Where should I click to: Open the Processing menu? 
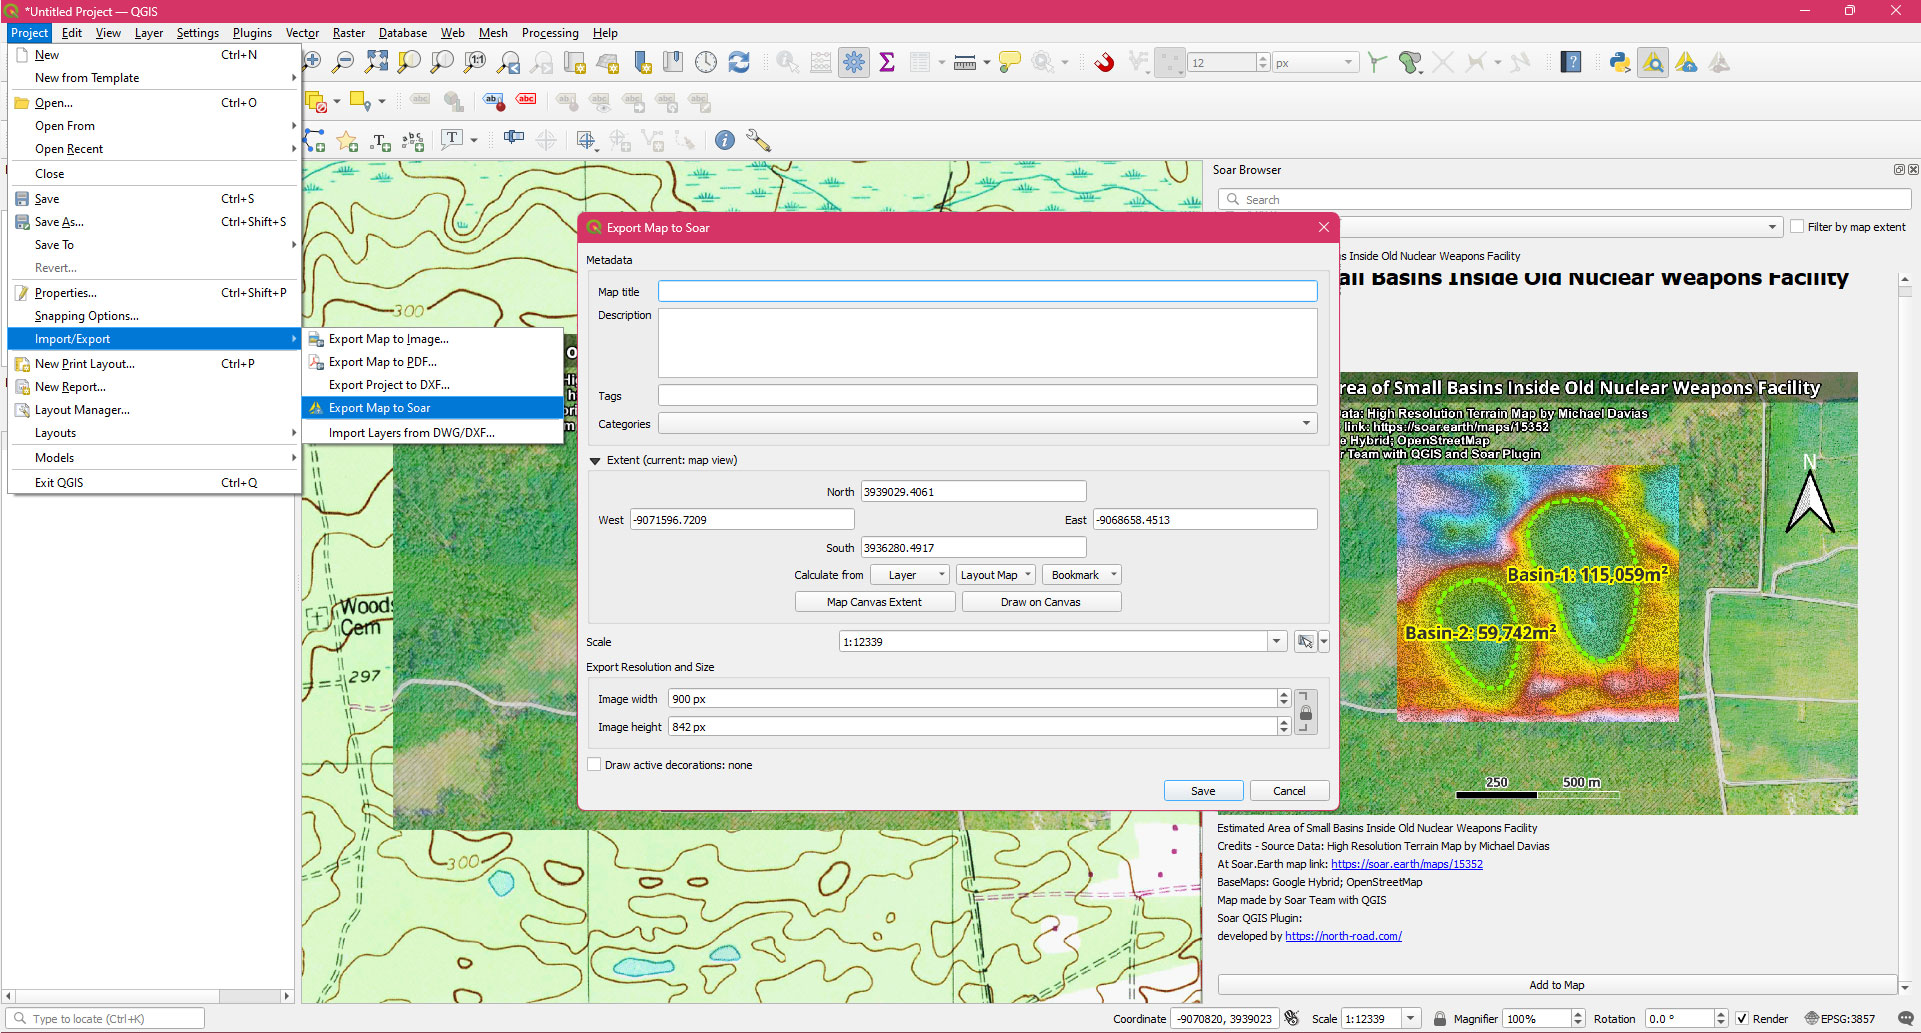(x=549, y=33)
